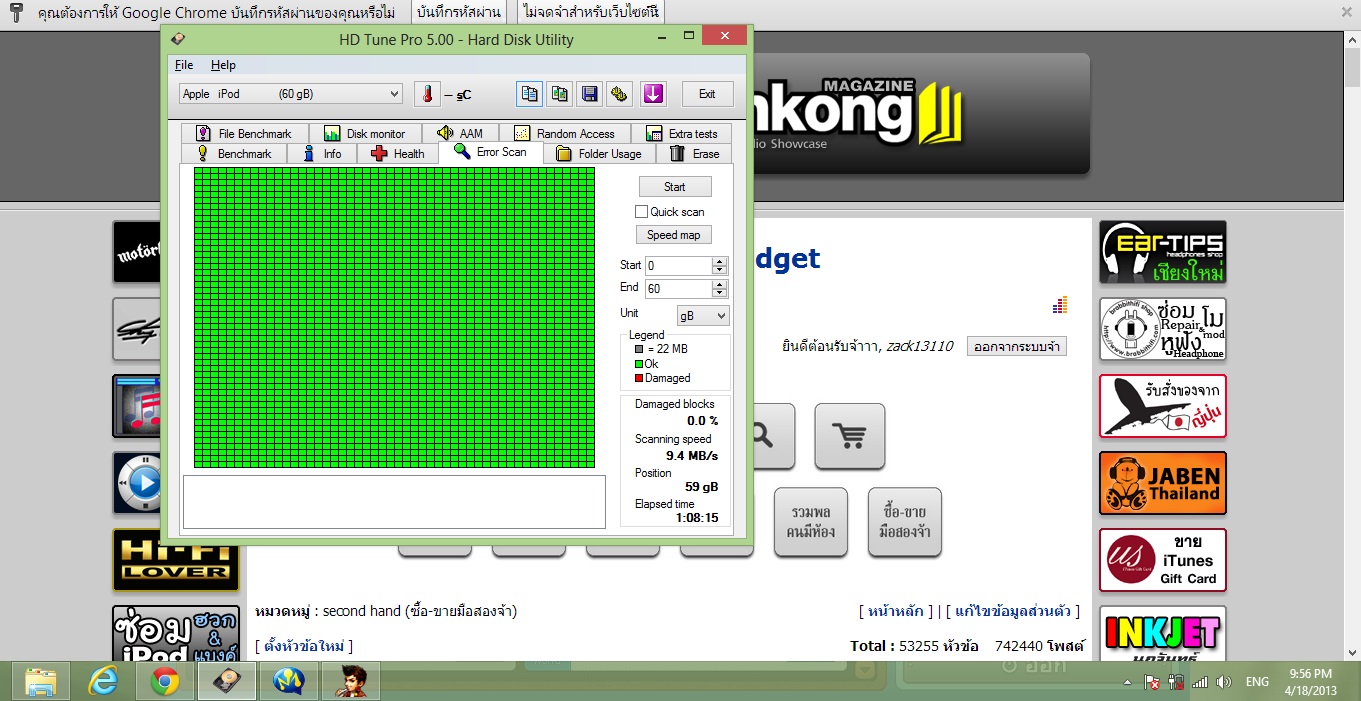The height and width of the screenshot is (701, 1361).
Task: Click the รวมพลคนมีห้อง button
Action: (x=811, y=521)
